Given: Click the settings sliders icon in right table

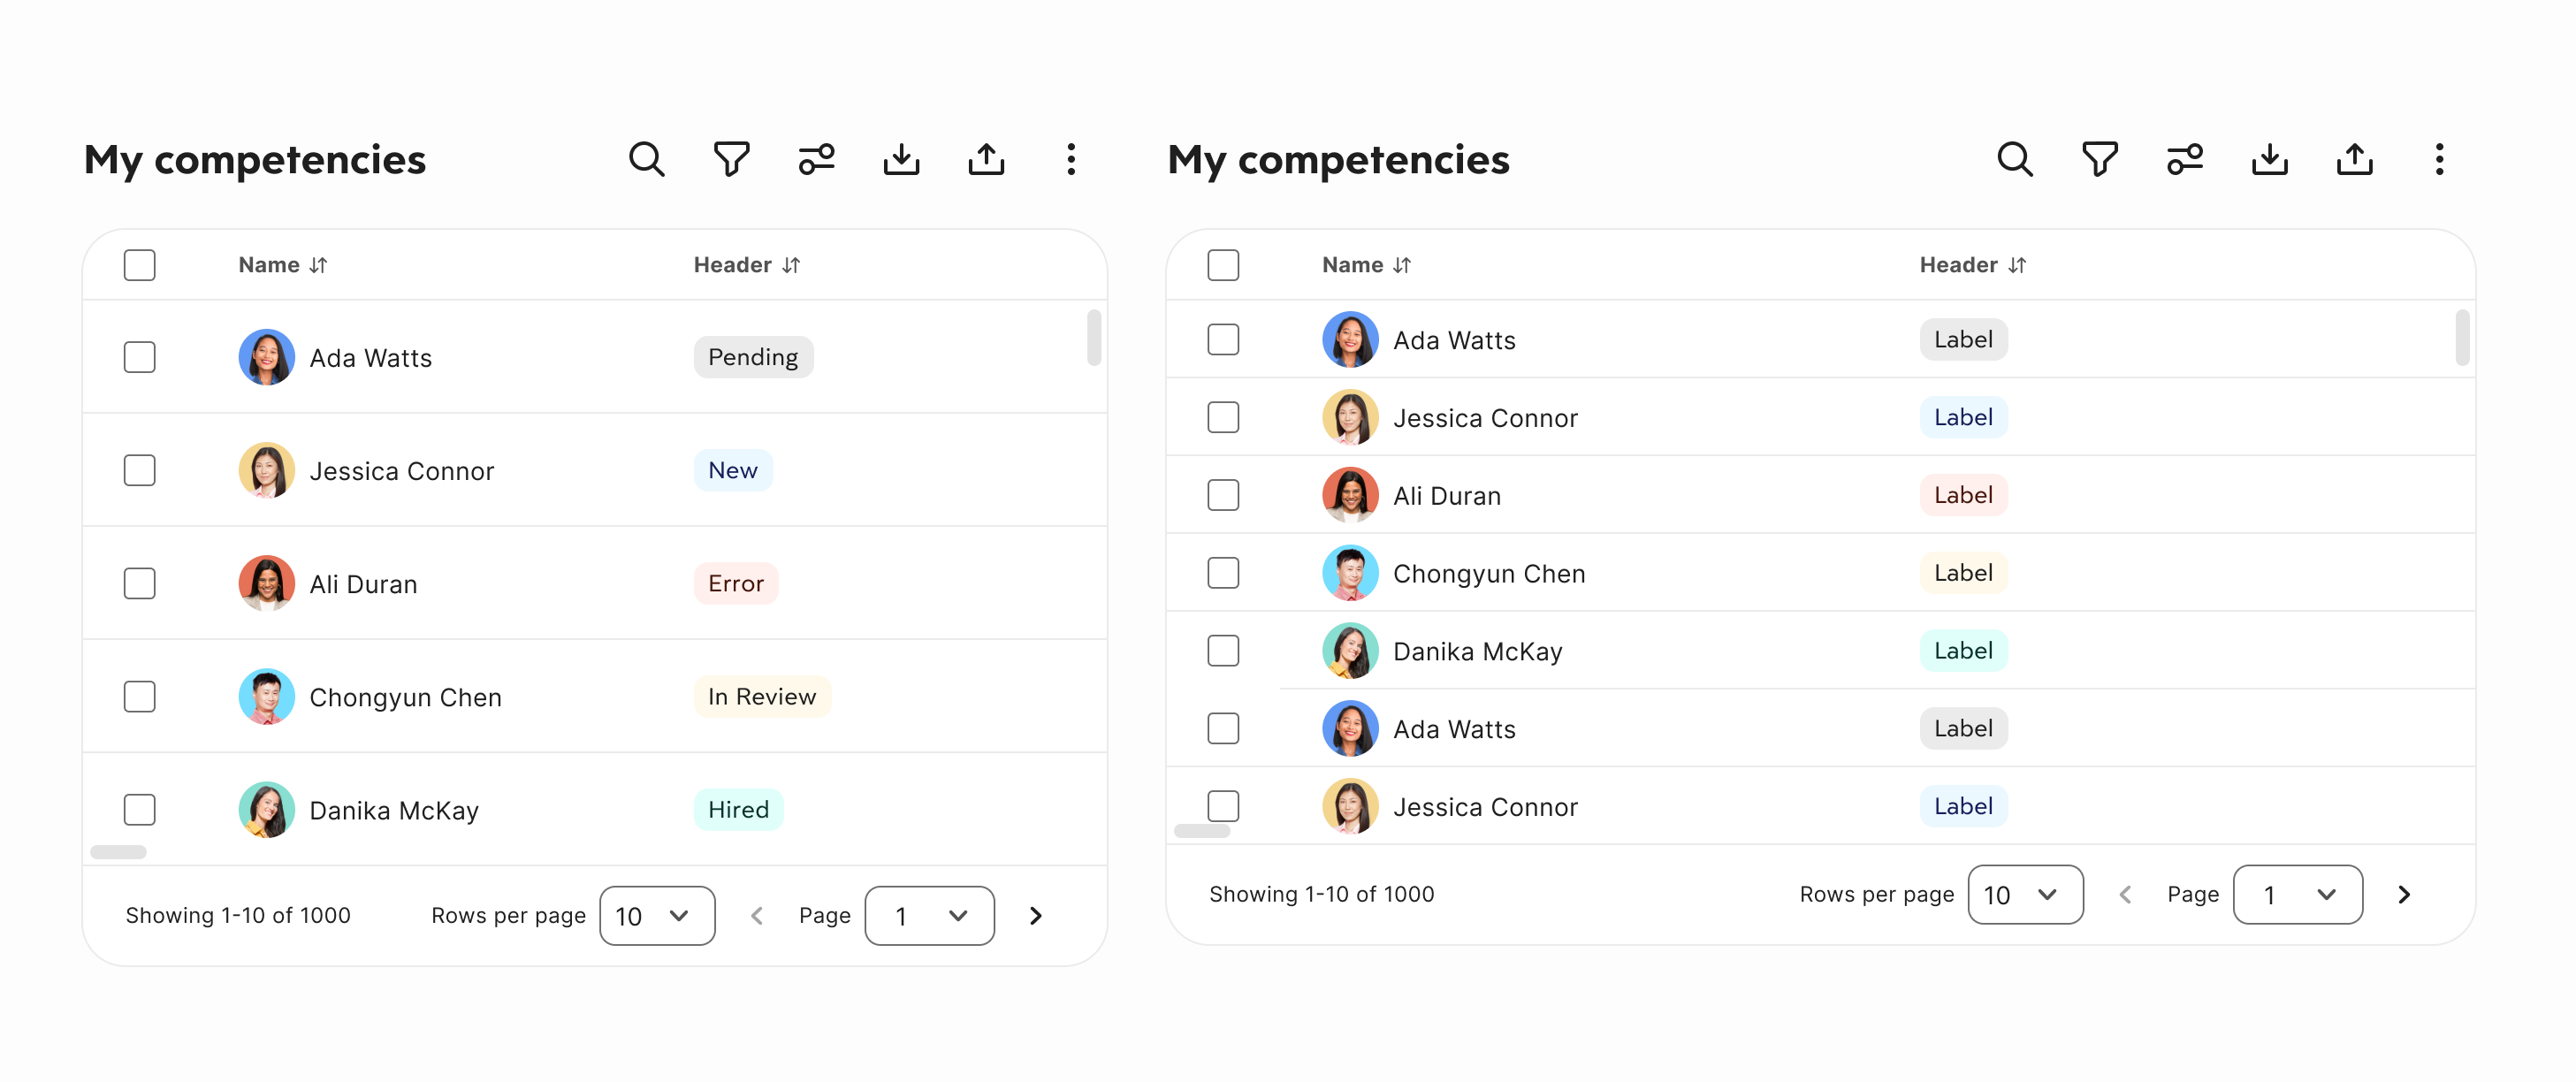Looking at the screenshot, I should 2184,159.
